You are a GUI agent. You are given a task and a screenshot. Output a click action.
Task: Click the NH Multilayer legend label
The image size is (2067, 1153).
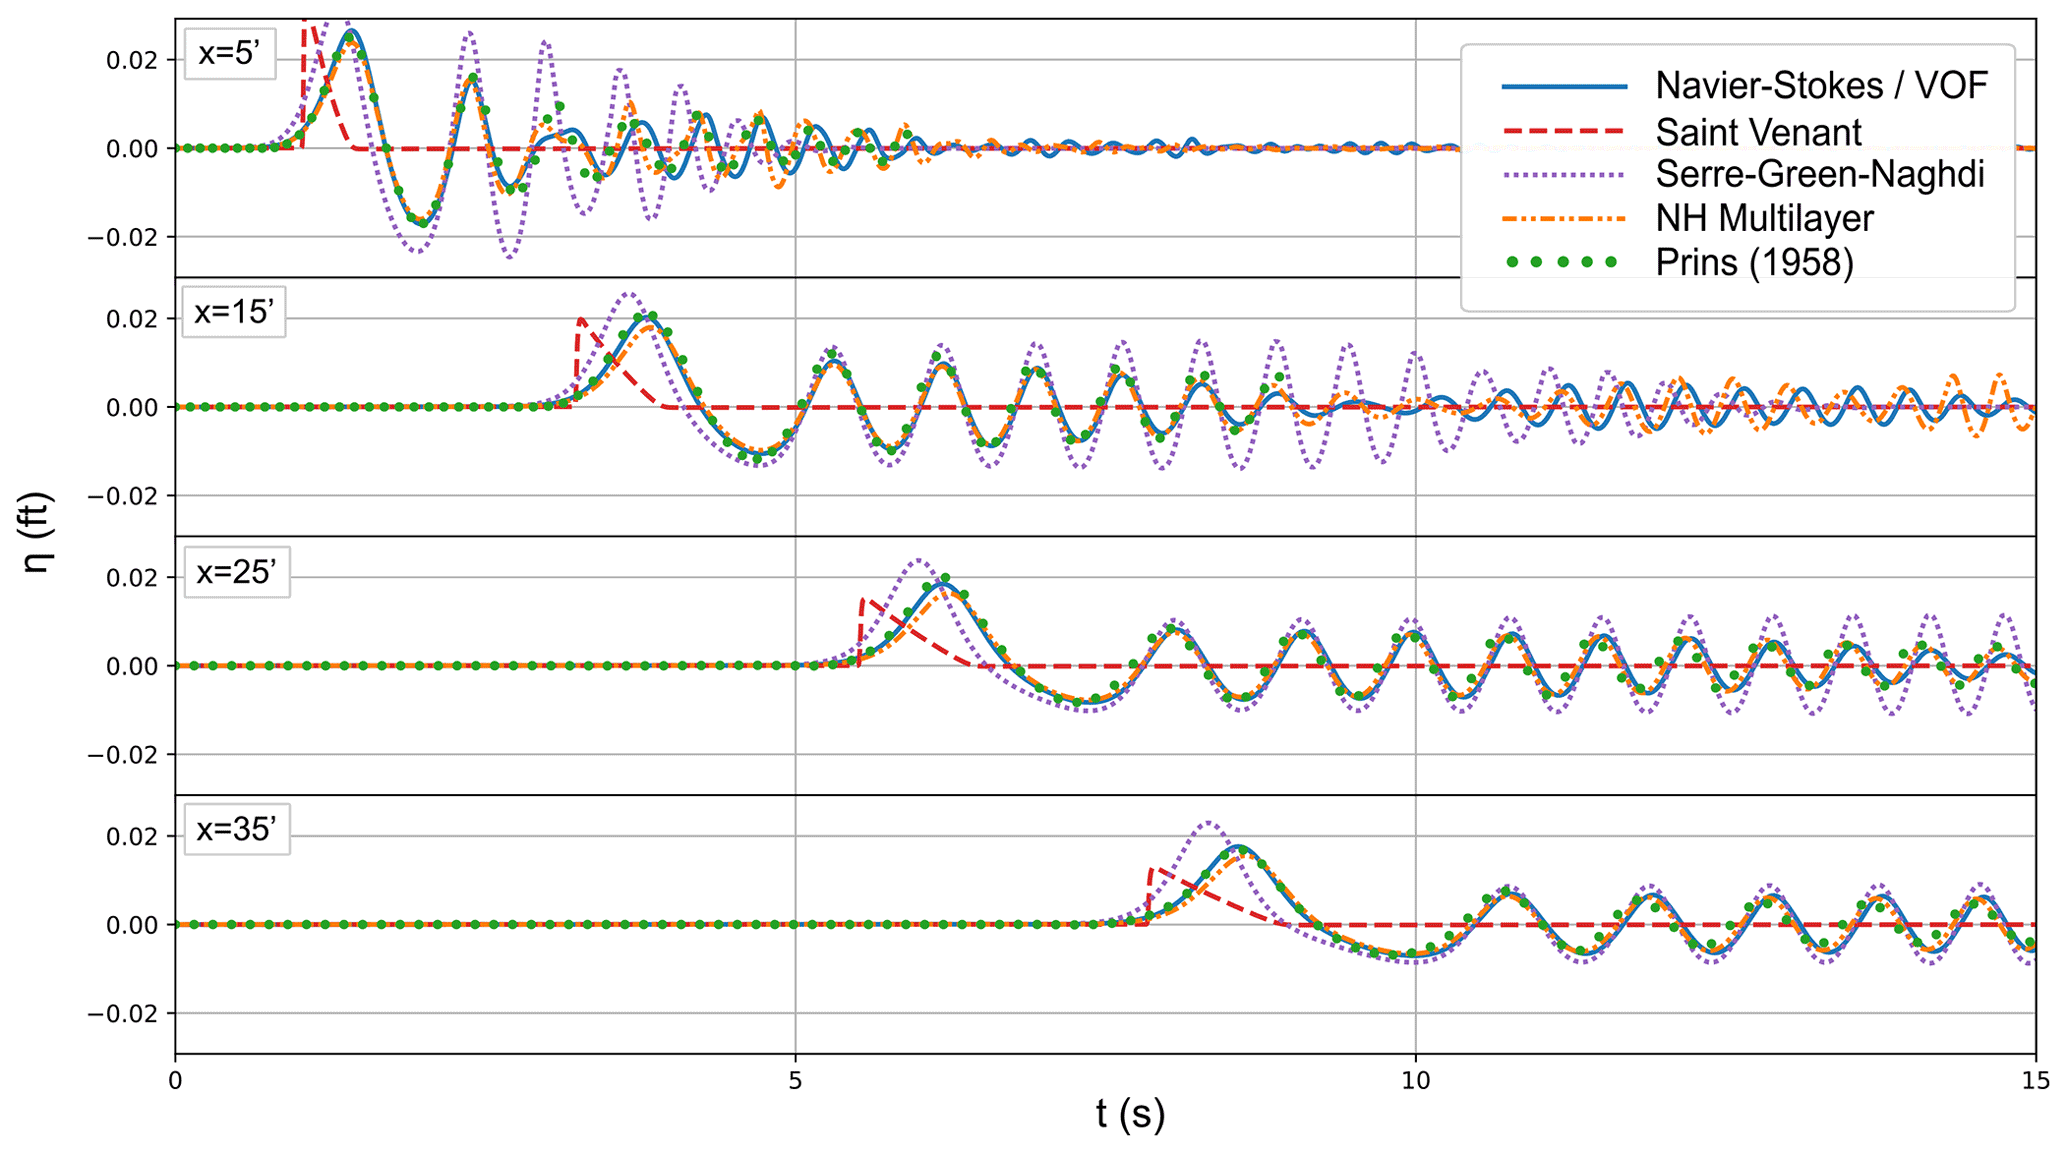[1764, 219]
